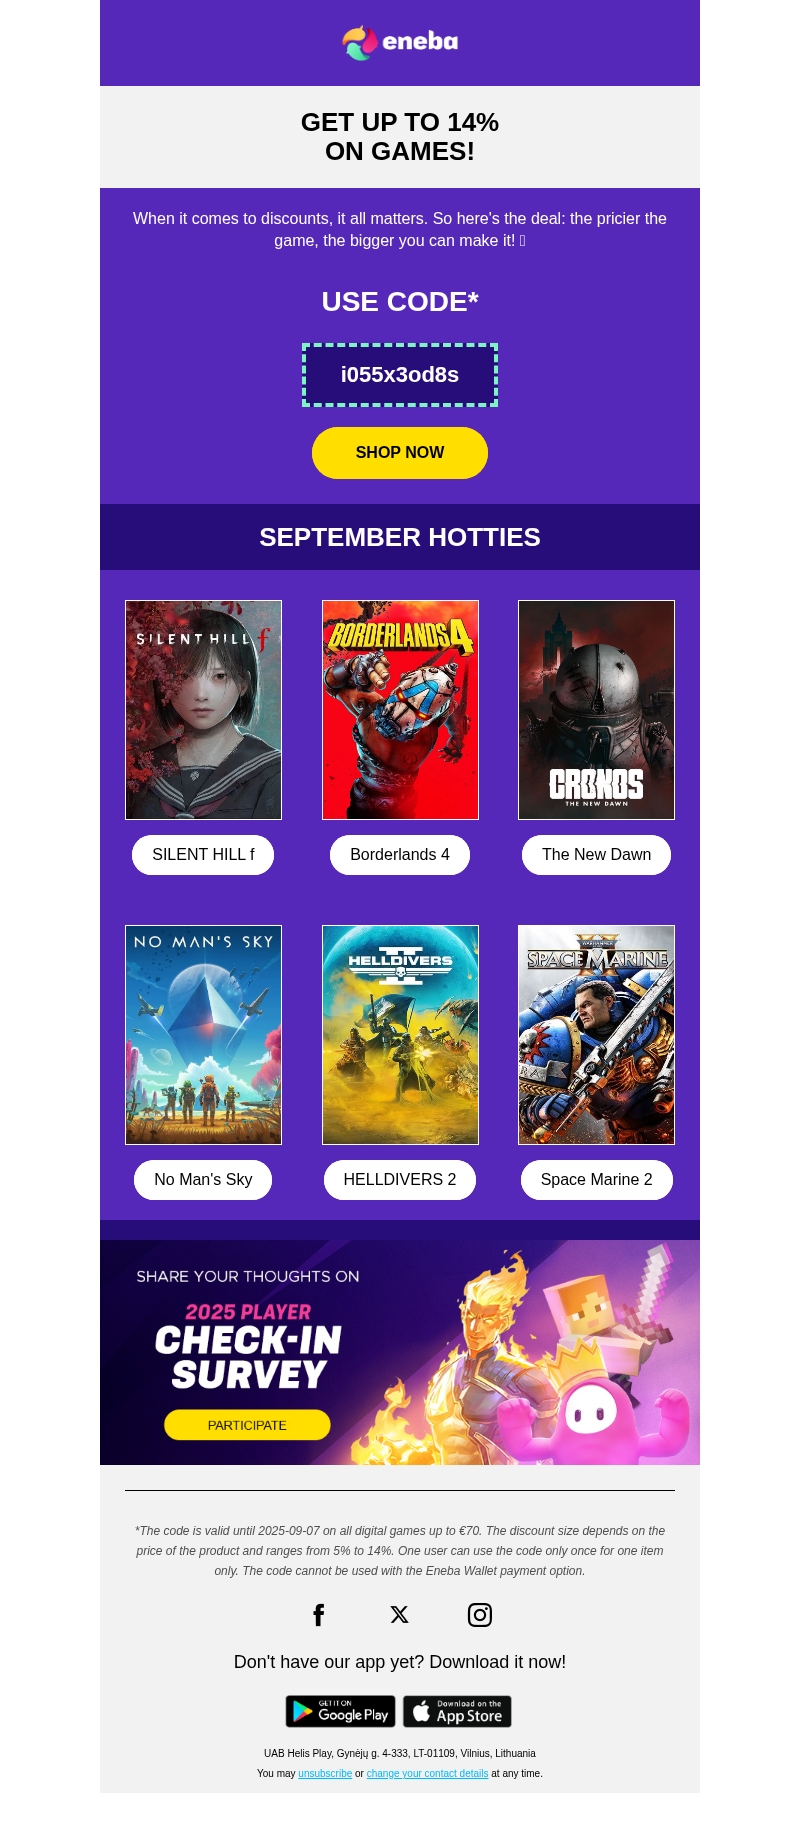Open the No Man's Sky cover image
800x1832 pixels.
(x=203, y=1035)
